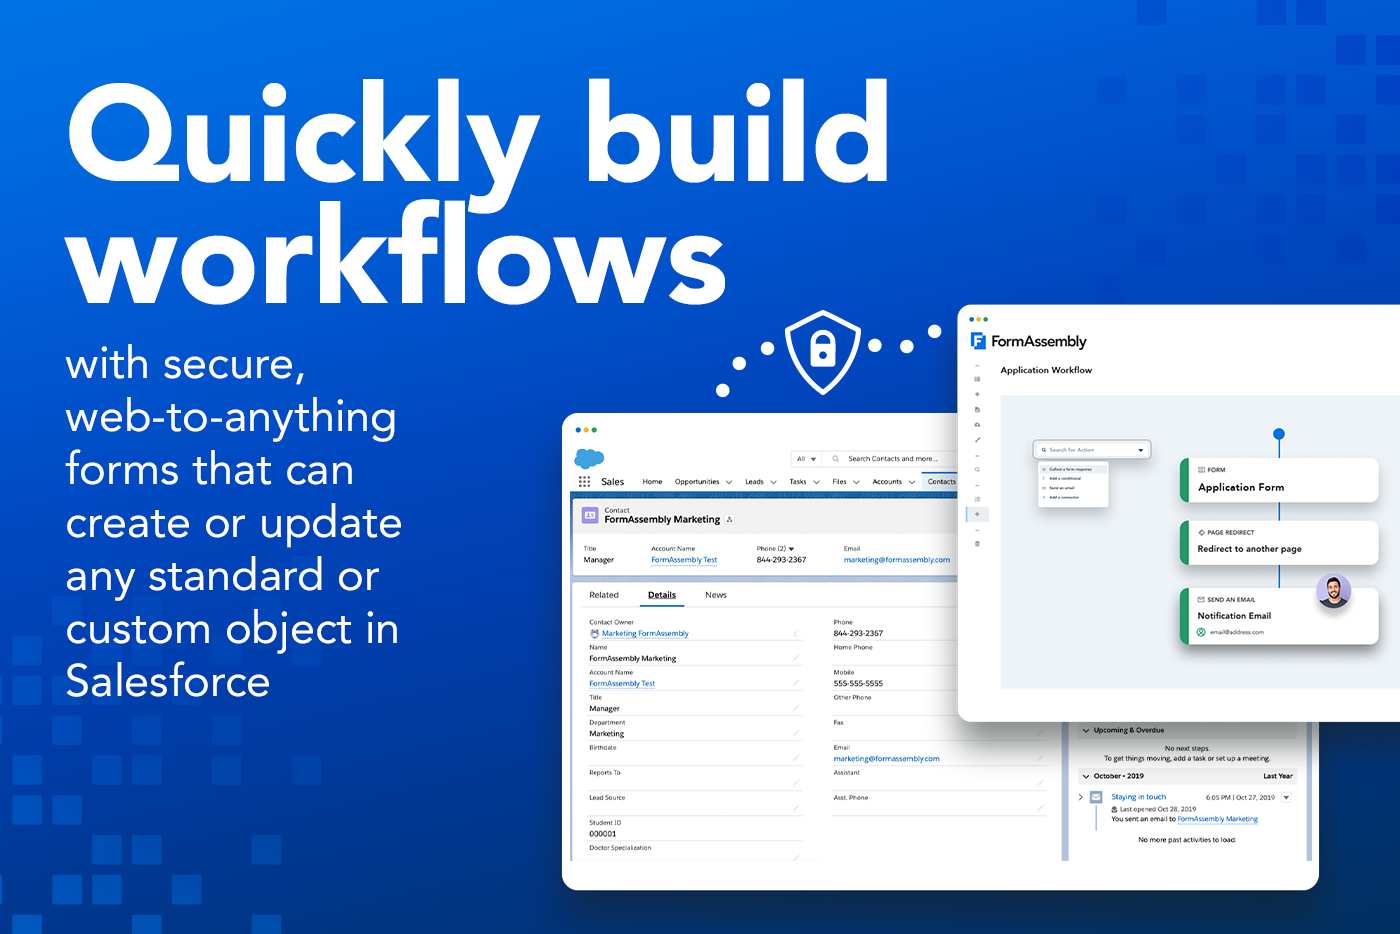This screenshot has width=1400, height=934.
Task: Click pencil edit icon in FormAssembly sidebar
Action: (x=977, y=439)
